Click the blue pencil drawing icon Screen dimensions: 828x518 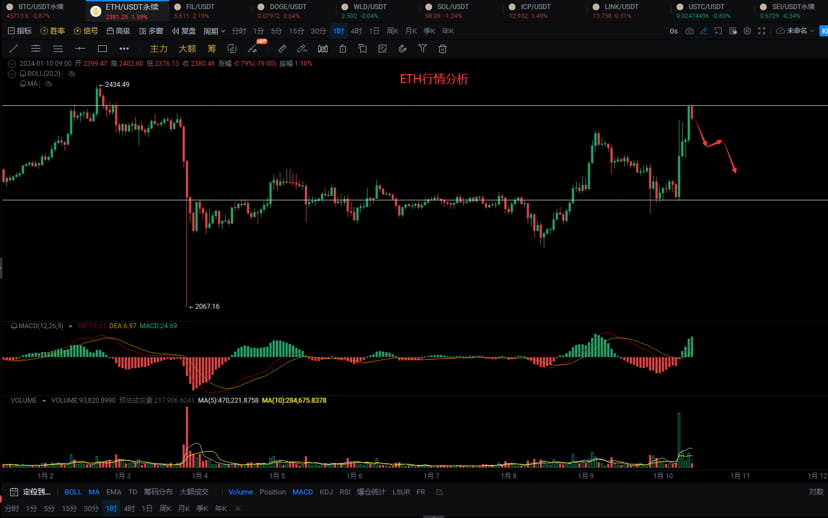tap(704, 31)
